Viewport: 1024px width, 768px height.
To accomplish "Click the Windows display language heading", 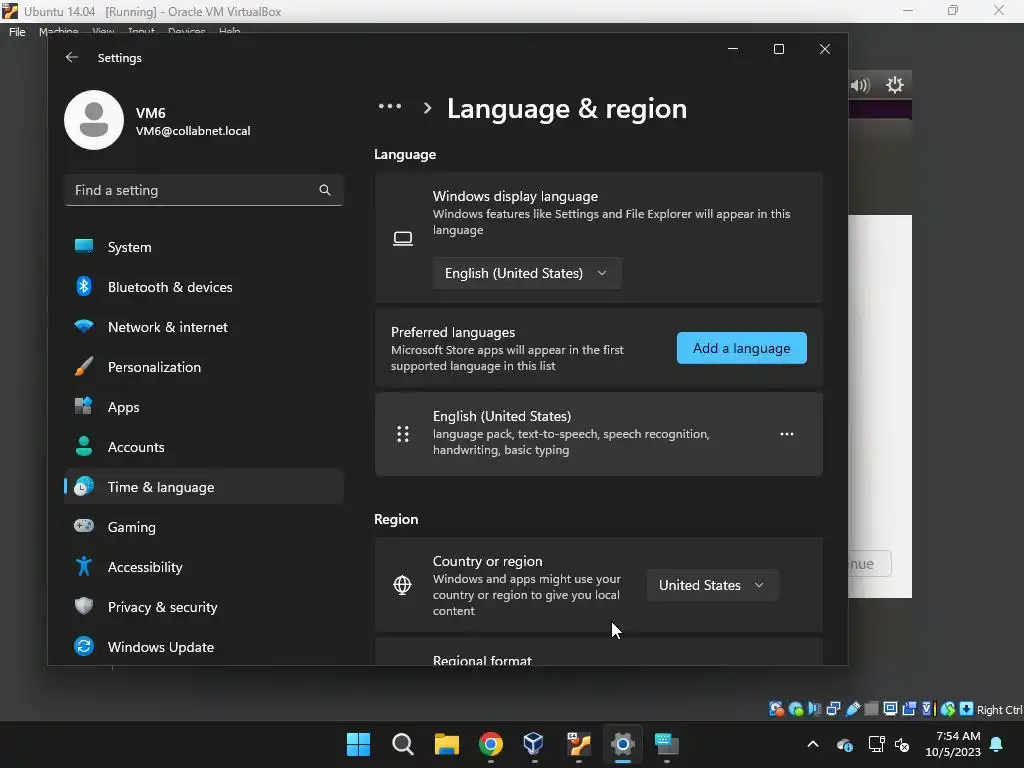I will pos(515,196).
